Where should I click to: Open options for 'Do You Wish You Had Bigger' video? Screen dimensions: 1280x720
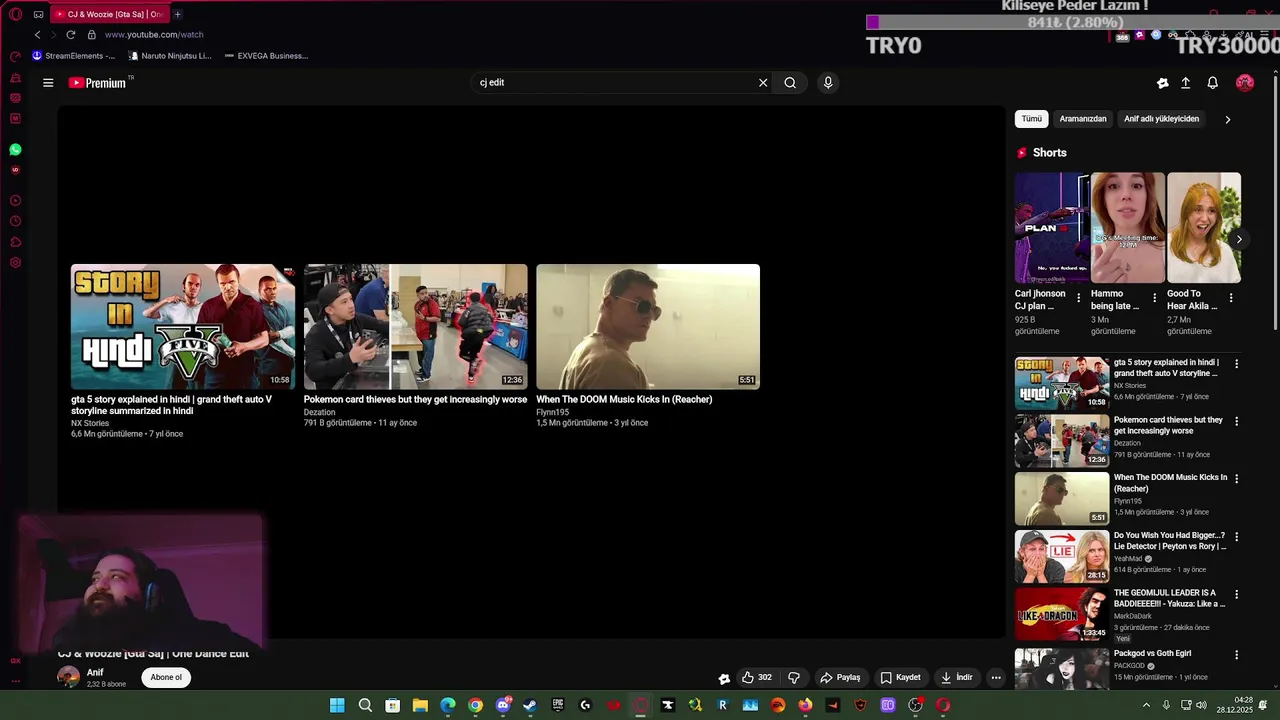(1236, 537)
